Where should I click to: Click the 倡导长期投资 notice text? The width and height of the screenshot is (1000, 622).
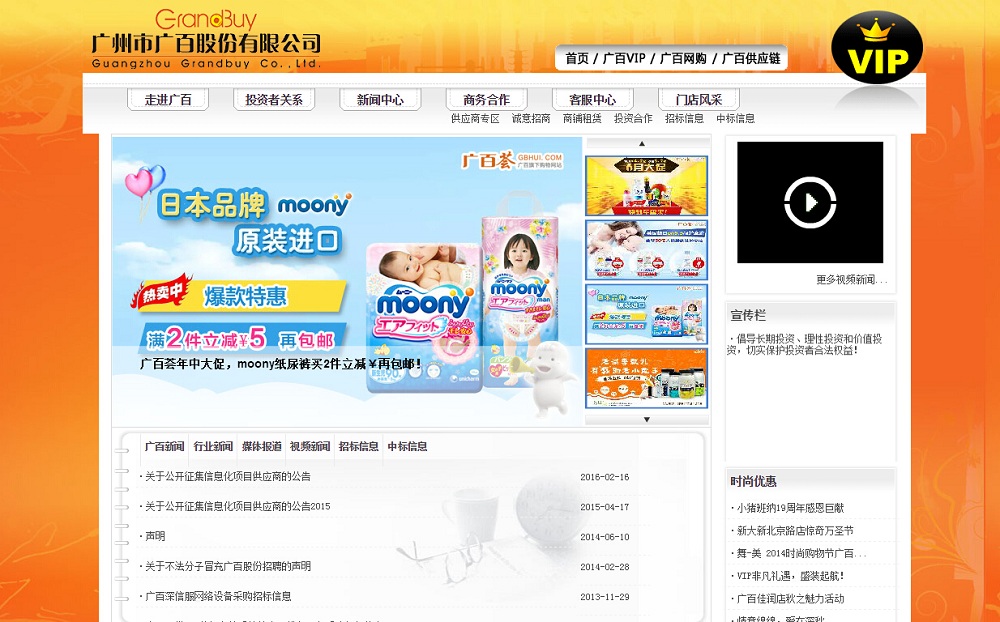point(805,344)
